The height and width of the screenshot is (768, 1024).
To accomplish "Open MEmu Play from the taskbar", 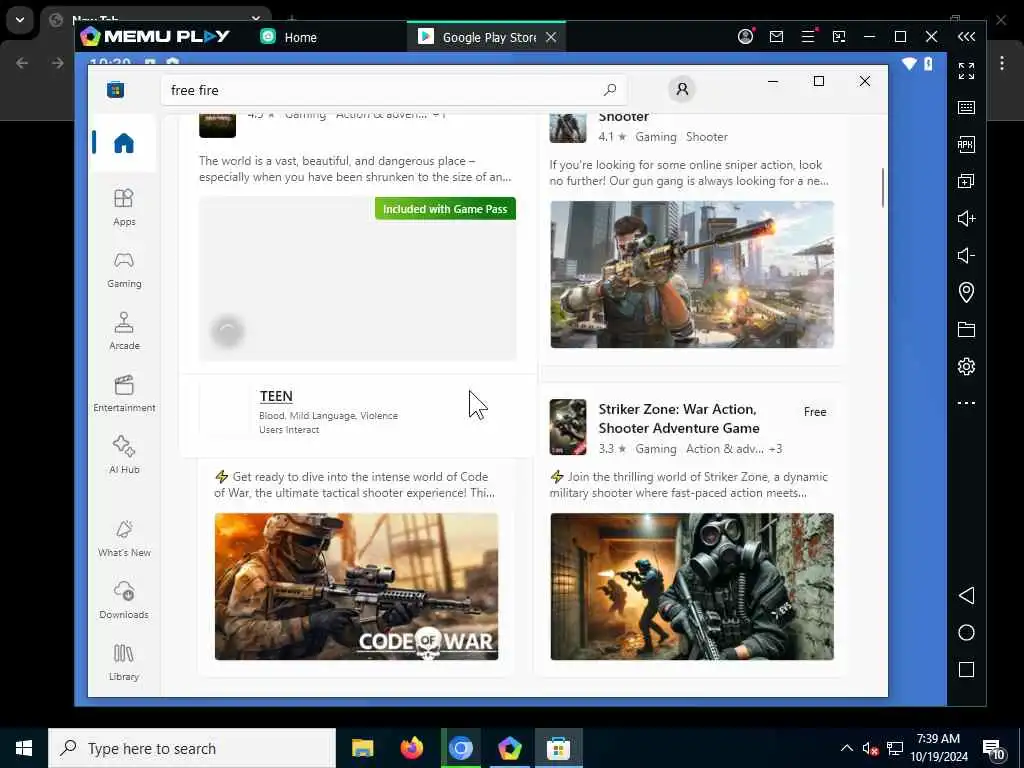I will [x=509, y=748].
